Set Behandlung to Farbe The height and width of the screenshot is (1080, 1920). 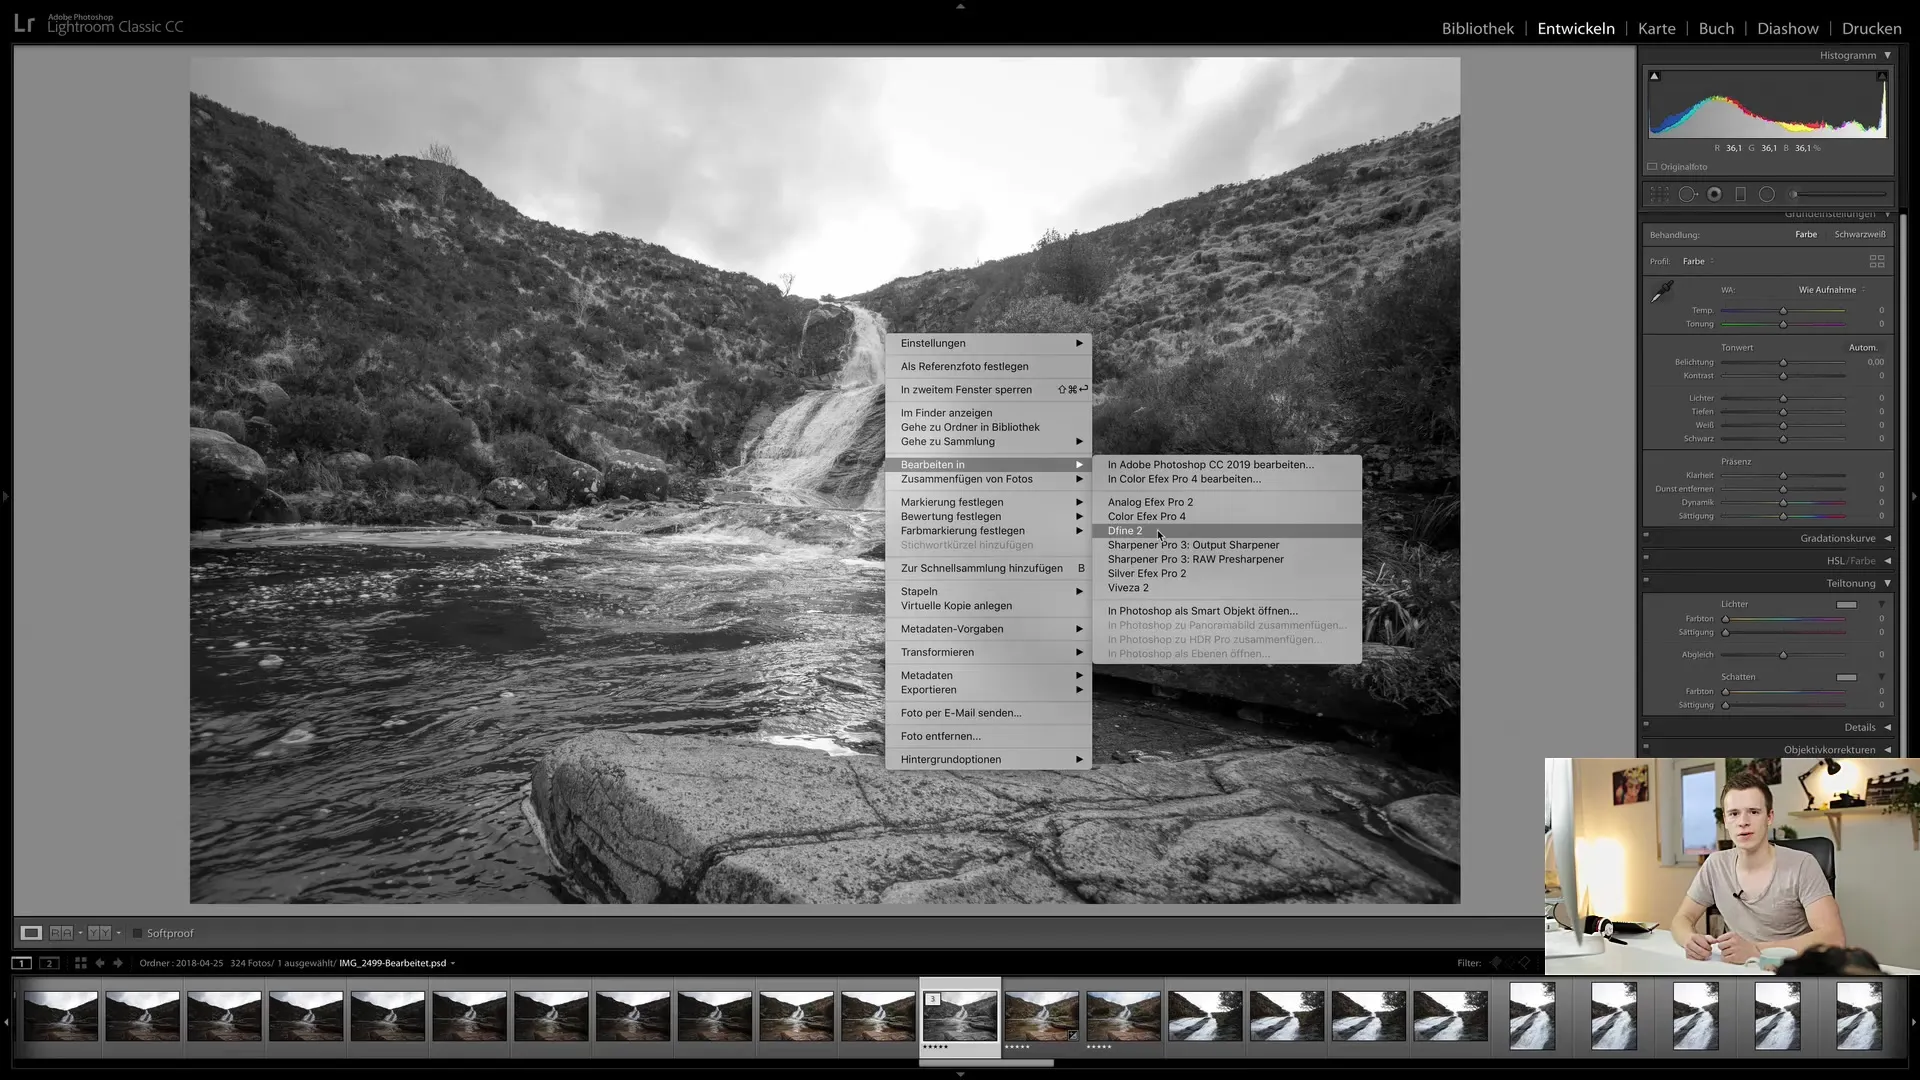tap(1806, 235)
